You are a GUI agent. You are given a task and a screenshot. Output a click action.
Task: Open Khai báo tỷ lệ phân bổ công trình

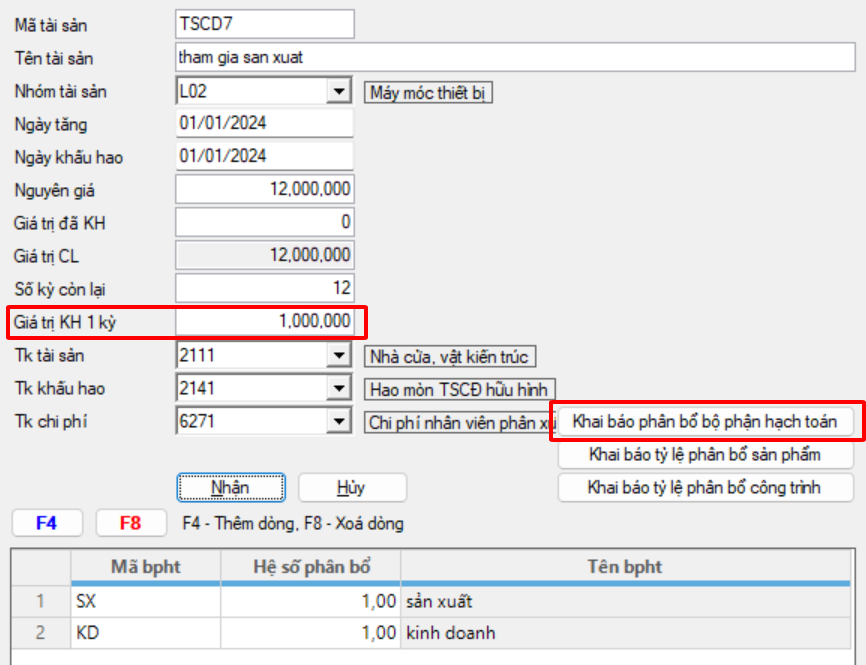coord(704,488)
